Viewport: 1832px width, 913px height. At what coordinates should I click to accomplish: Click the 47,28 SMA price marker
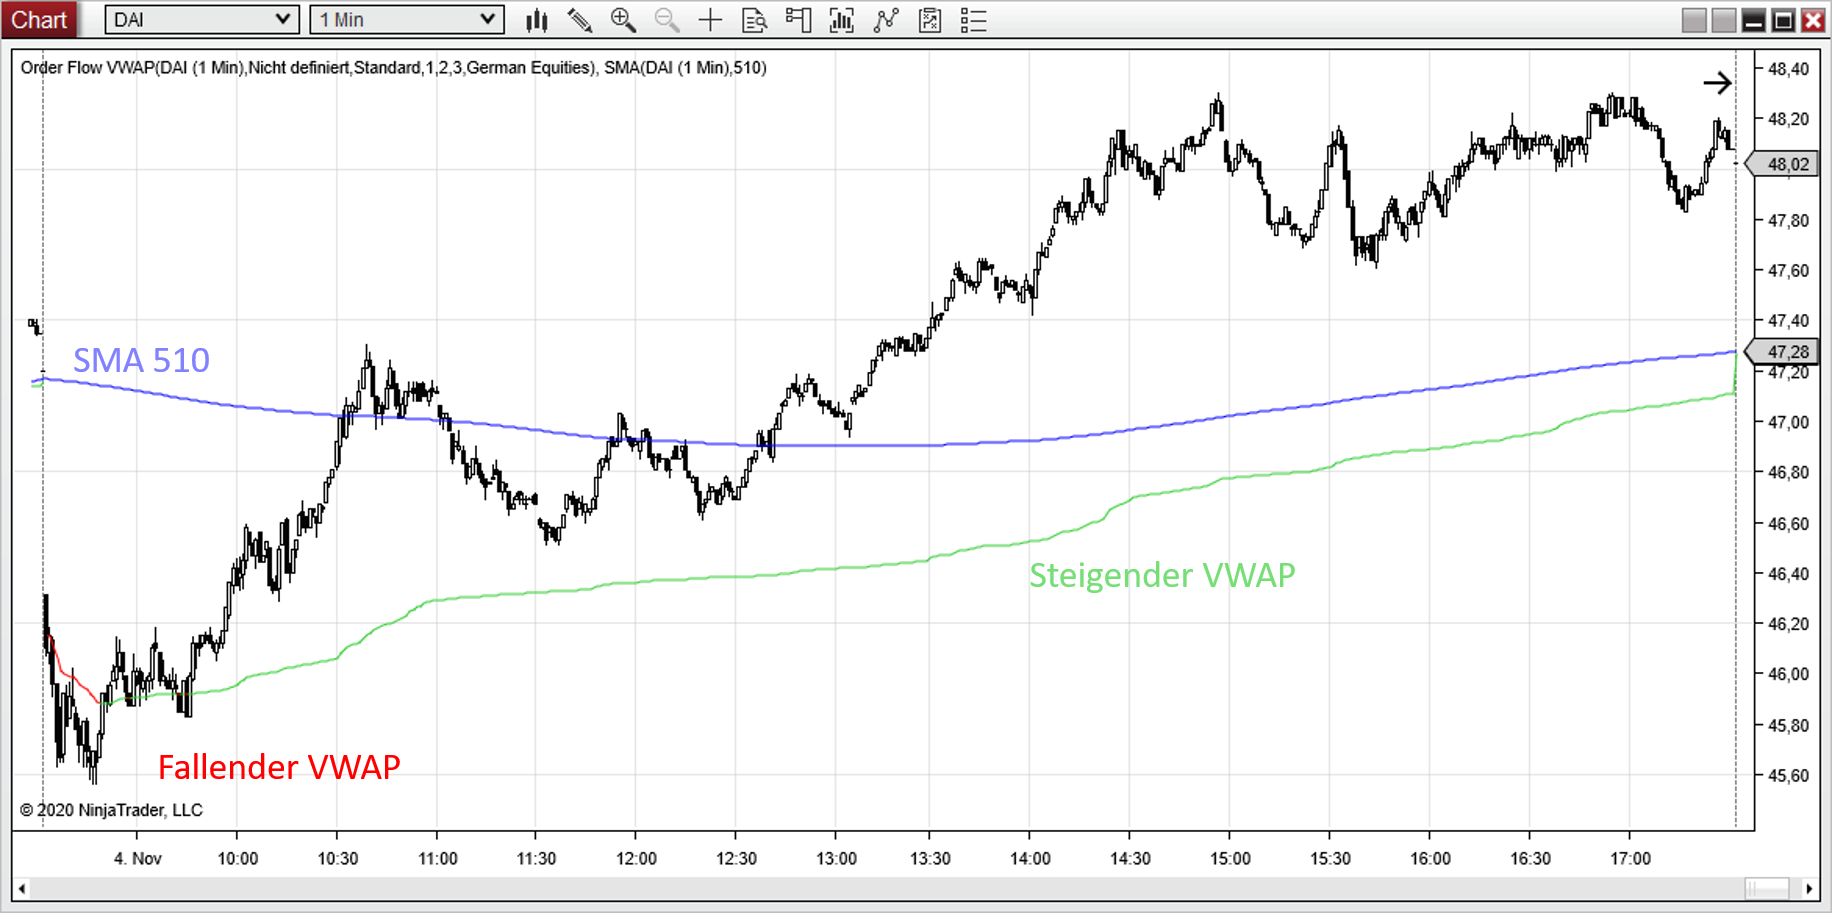(x=1782, y=352)
